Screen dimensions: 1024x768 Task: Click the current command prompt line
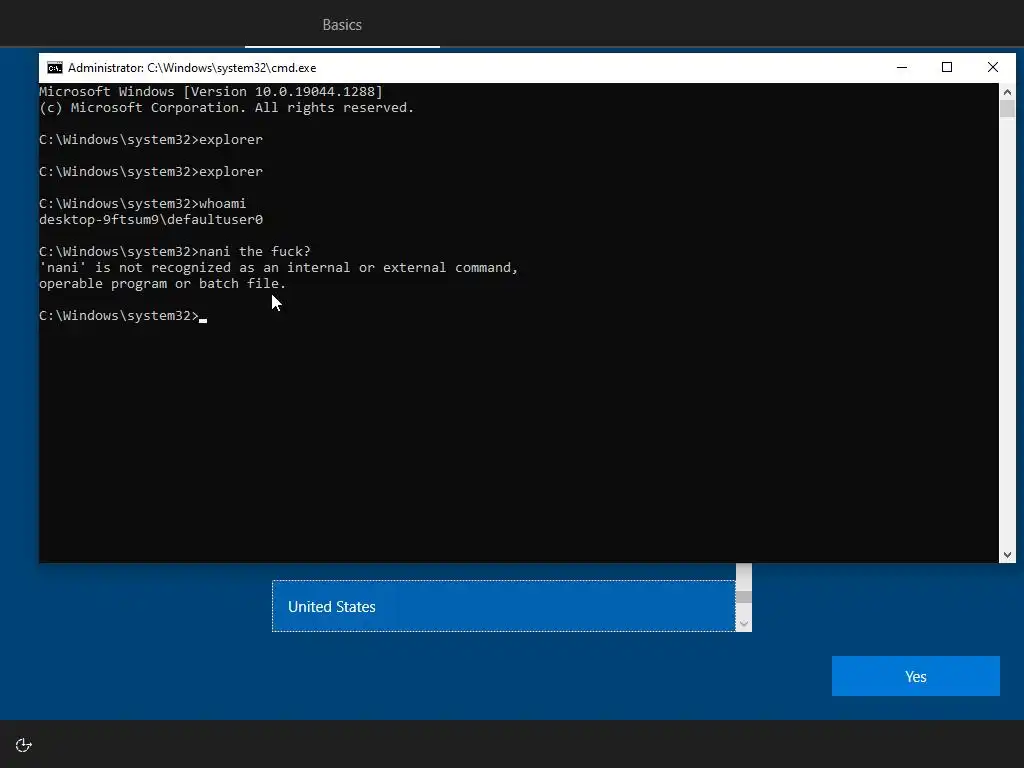click(x=123, y=316)
